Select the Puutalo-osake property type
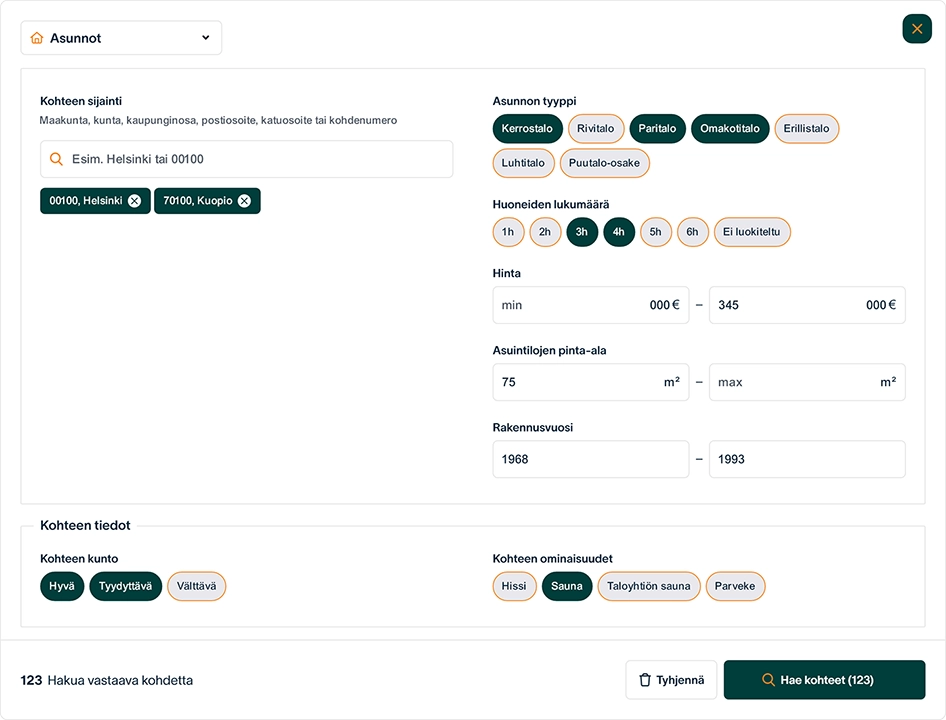Viewport: 946px width, 720px height. 605,163
